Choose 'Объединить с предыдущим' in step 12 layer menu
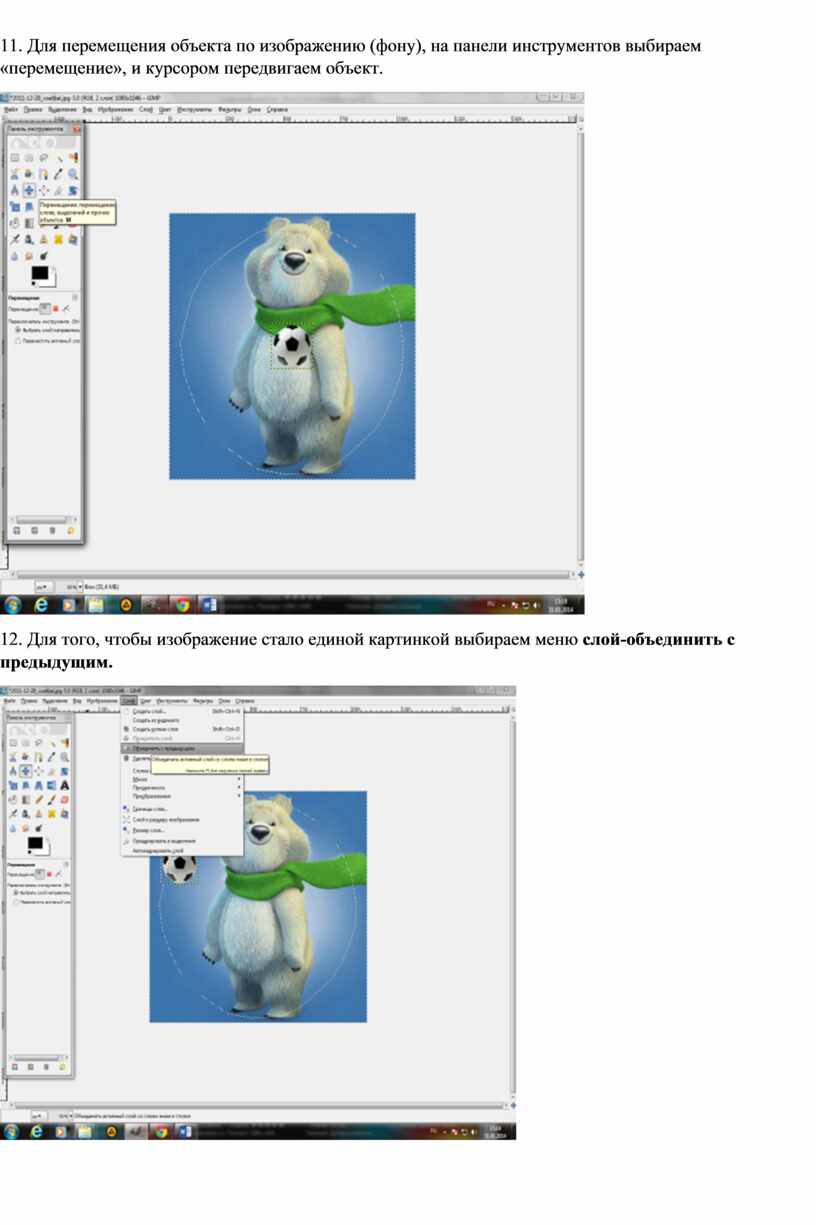The image size is (816, 1225). click(182, 748)
